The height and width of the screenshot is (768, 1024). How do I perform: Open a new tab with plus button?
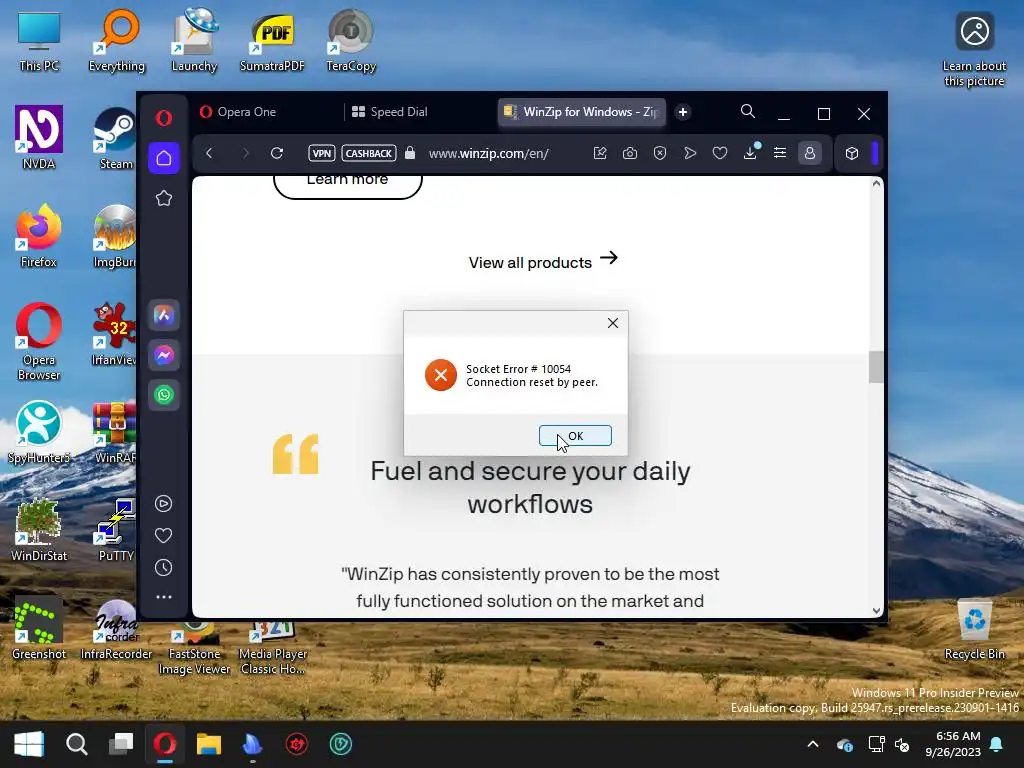tap(683, 112)
